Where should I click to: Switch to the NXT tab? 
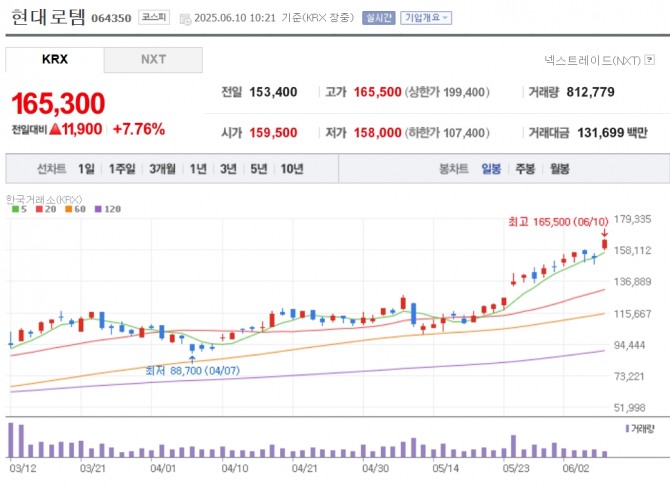[153, 59]
